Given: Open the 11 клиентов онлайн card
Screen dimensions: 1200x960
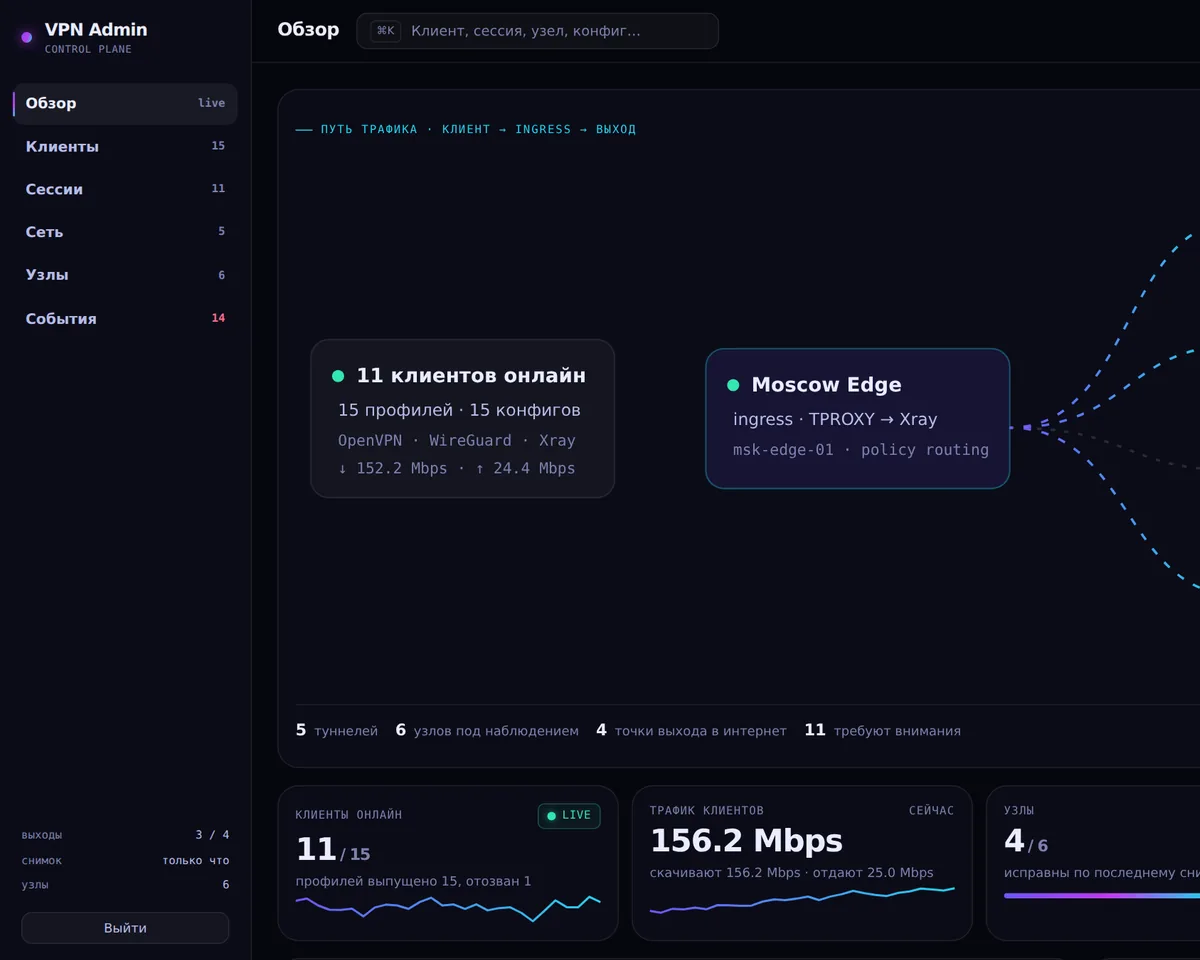Looking at the screenshot, I should pyautogui.click(x=462, y=418).
